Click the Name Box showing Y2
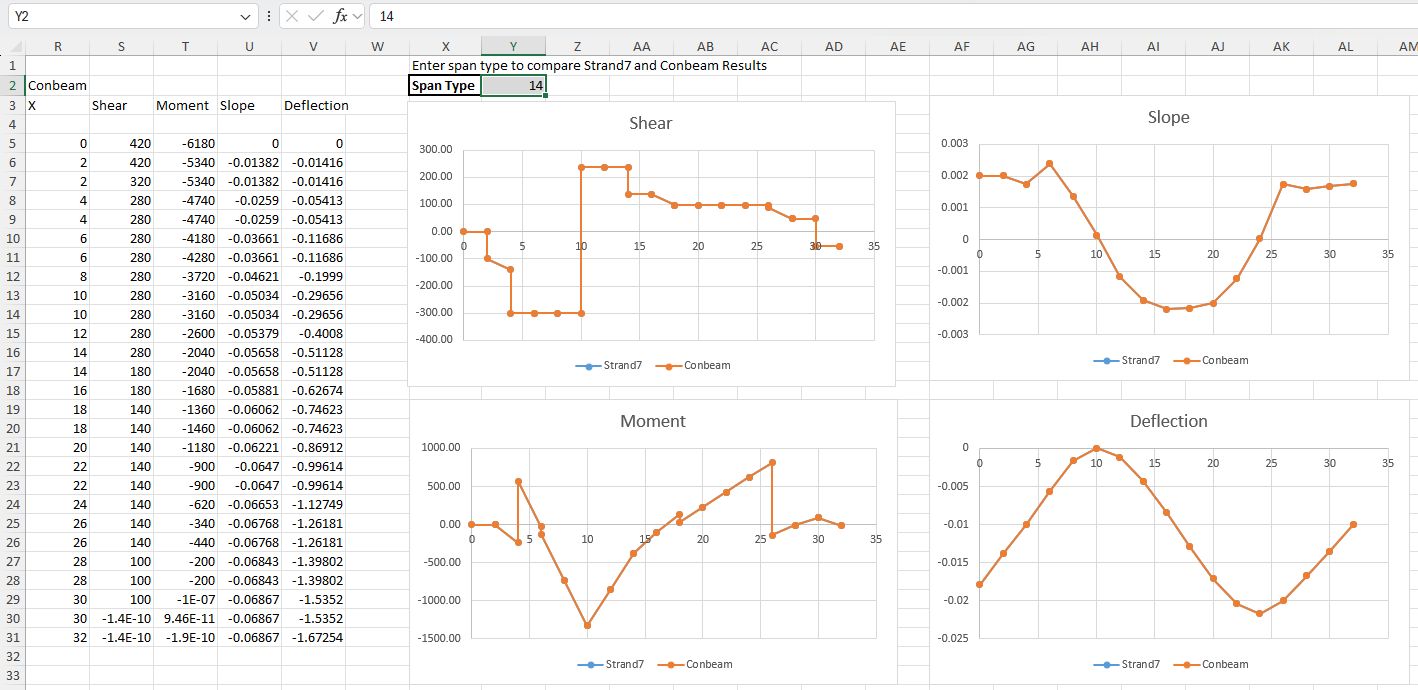The width and height of the screenshot is (1418, 690). pyautogui.click(x=120, y=16)
